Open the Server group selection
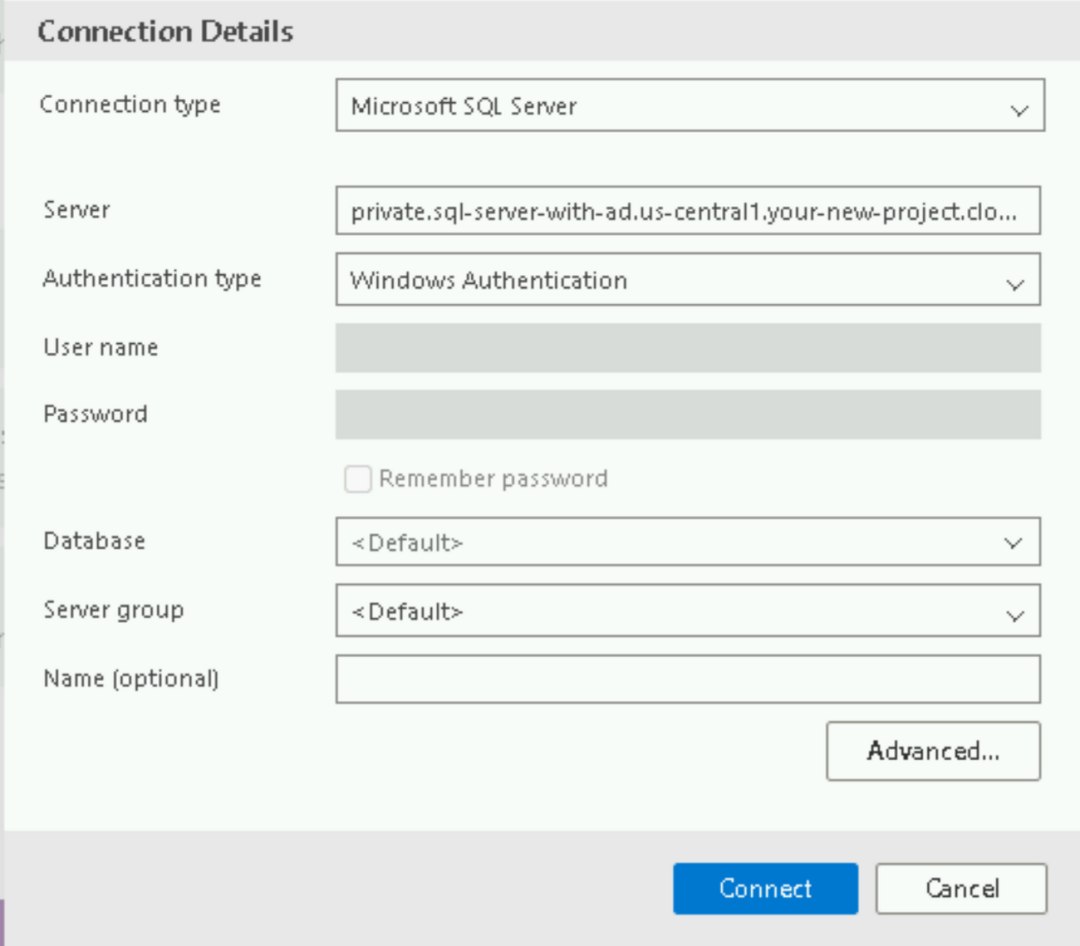The width and height of the screenshot is (1080, 946). pyautogui.click(x=690, y=611)
